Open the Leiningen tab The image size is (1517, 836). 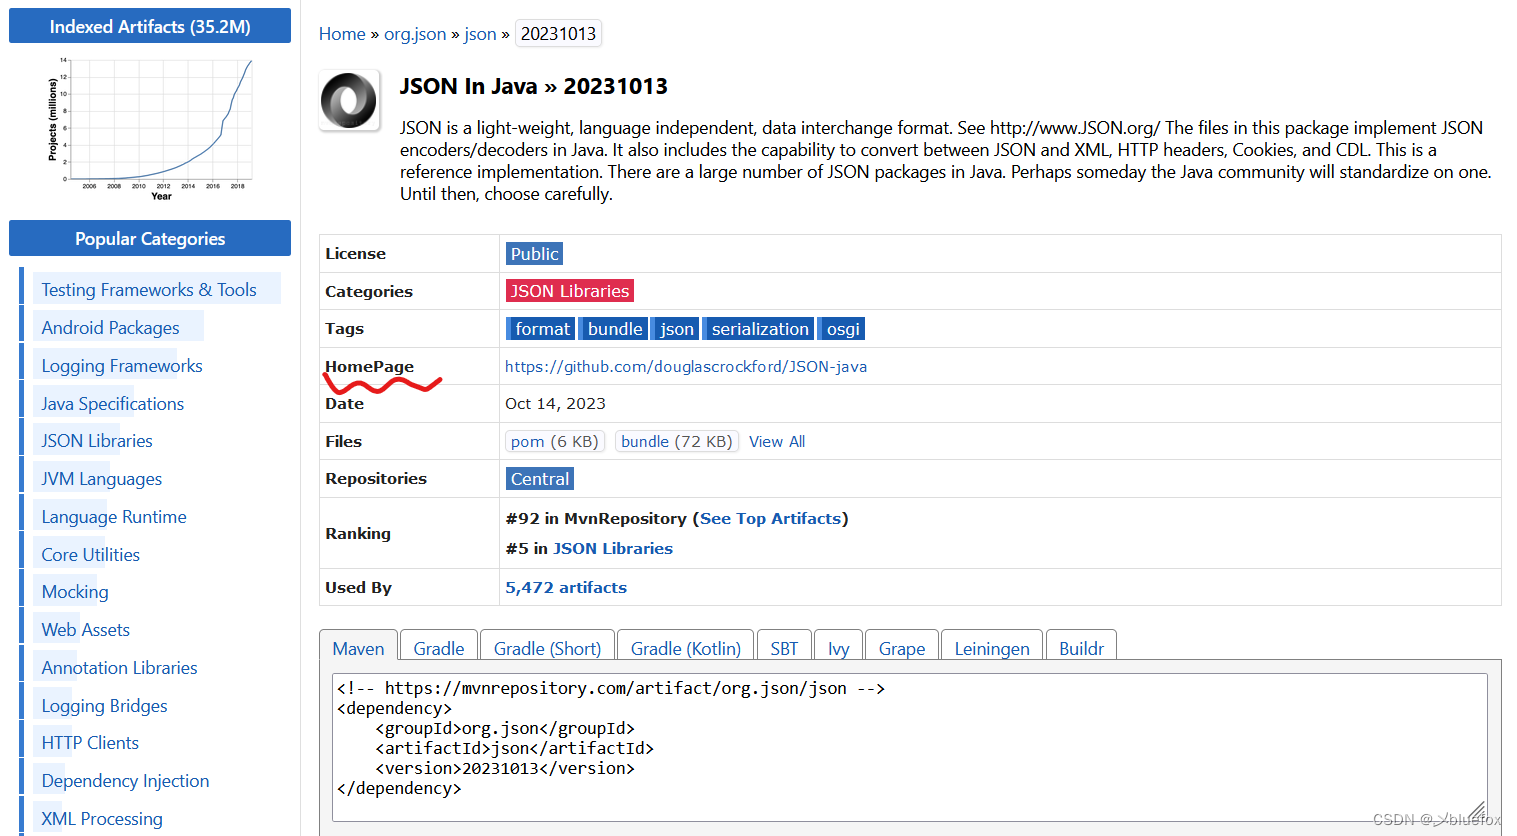tap(991, 648)
